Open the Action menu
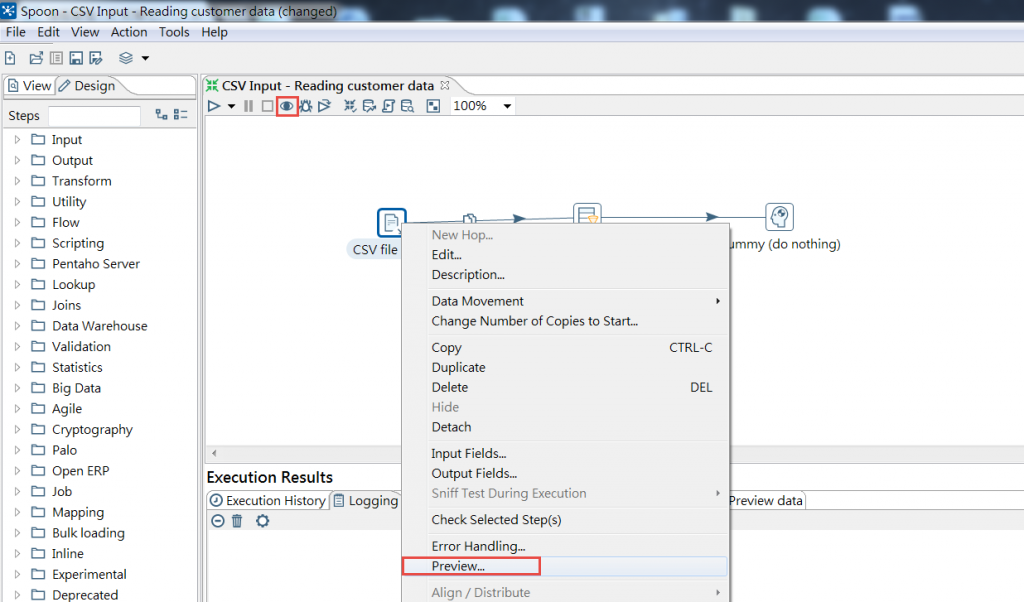The height and width of the screenshot is (602, 1024). pyautogui.click(x=129, y=32)
